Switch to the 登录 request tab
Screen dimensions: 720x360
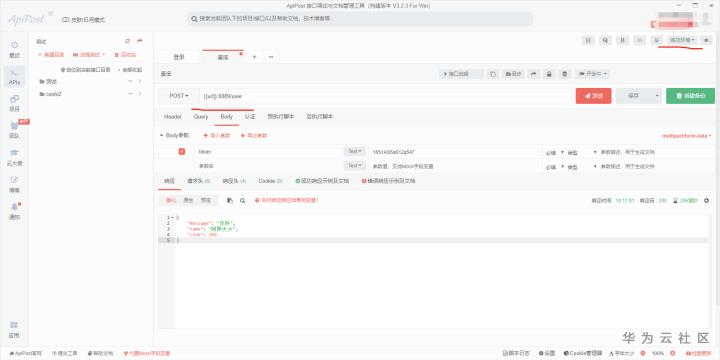pos(179,57)
